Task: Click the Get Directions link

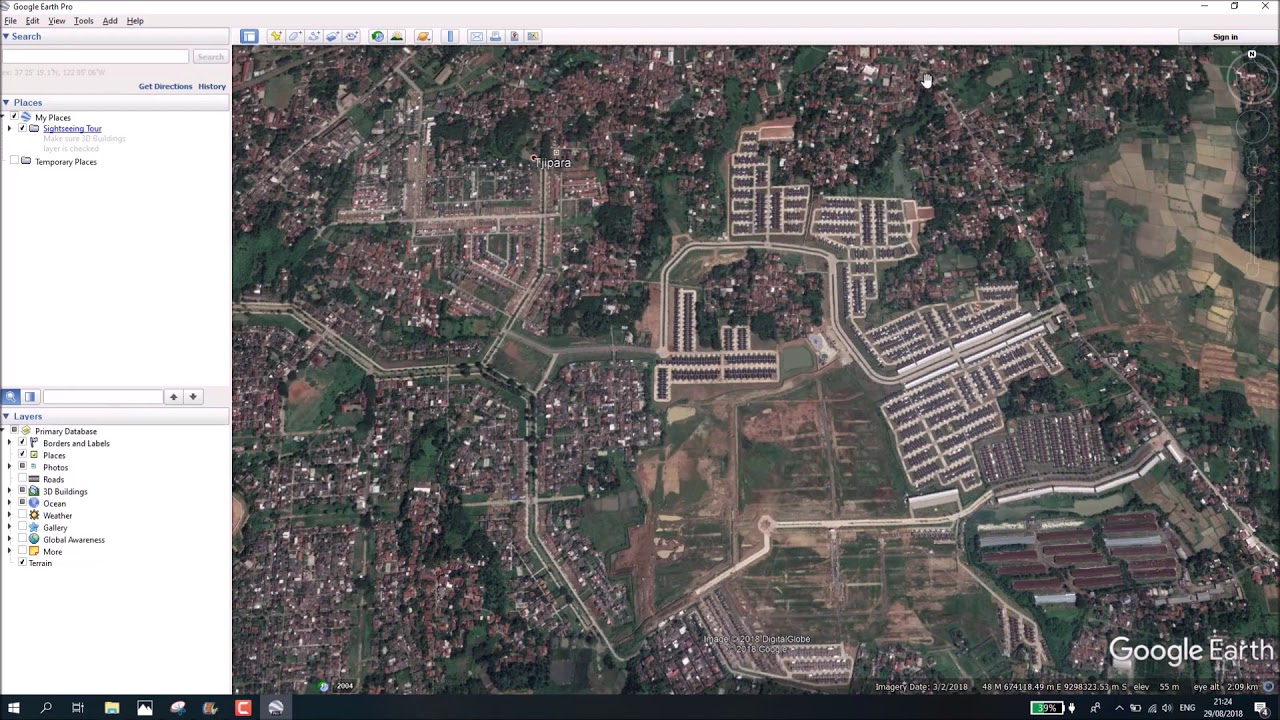Action: [x=165, y=87]
